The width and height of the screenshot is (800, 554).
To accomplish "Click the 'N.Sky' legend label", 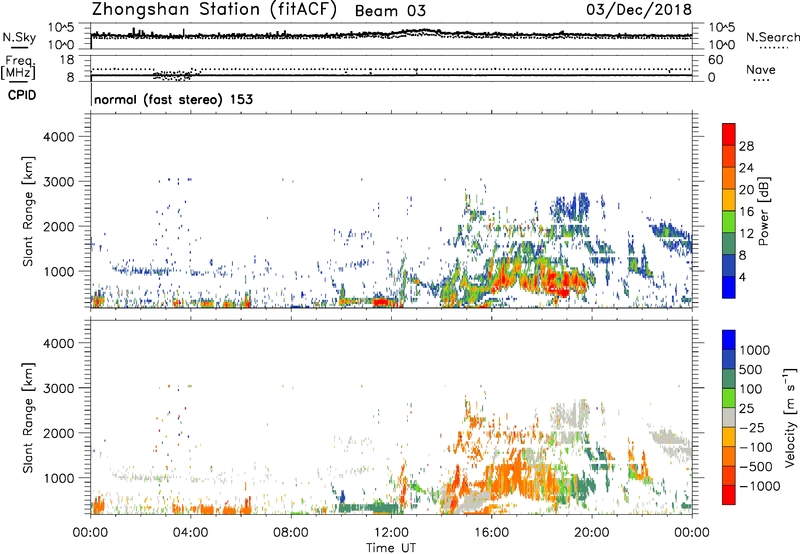I will [19, 38].
